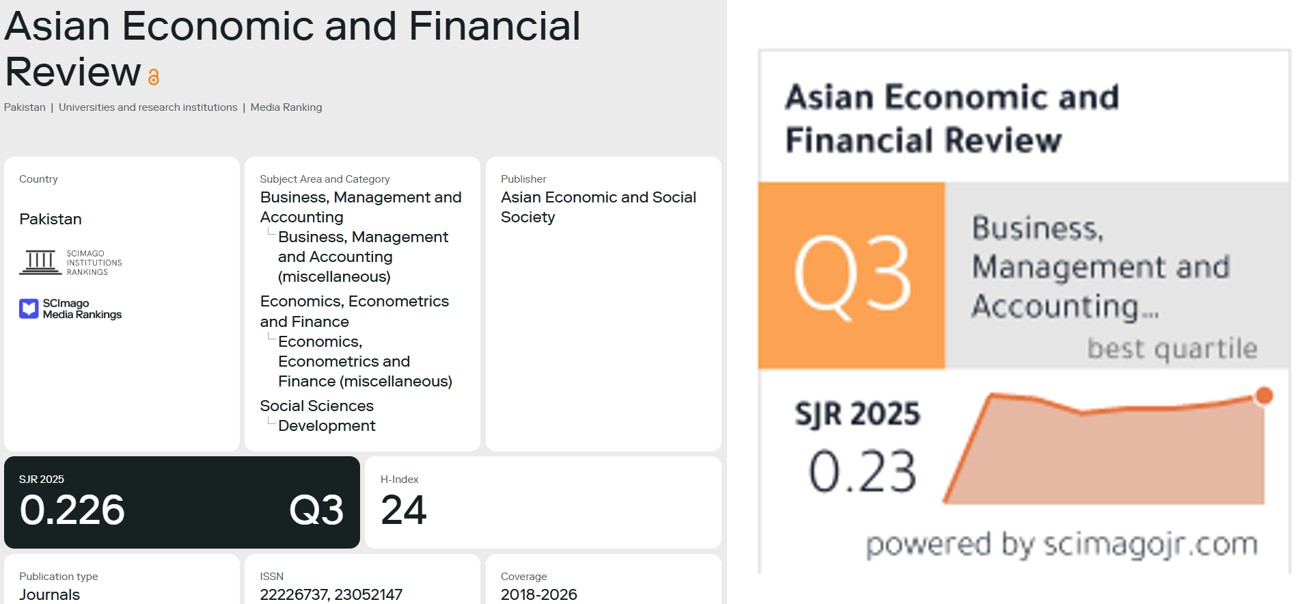
Task: Click the orange open access icon
Action: 153,77
